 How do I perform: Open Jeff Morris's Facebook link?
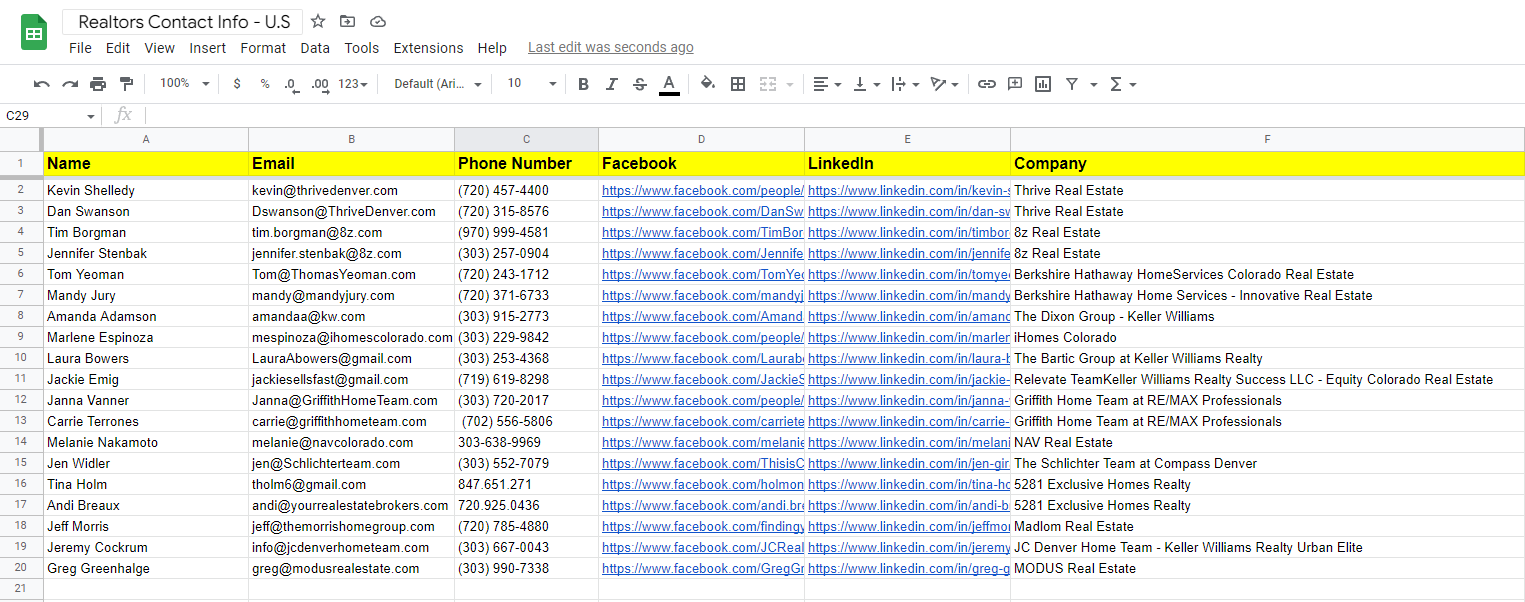[702, 526]
